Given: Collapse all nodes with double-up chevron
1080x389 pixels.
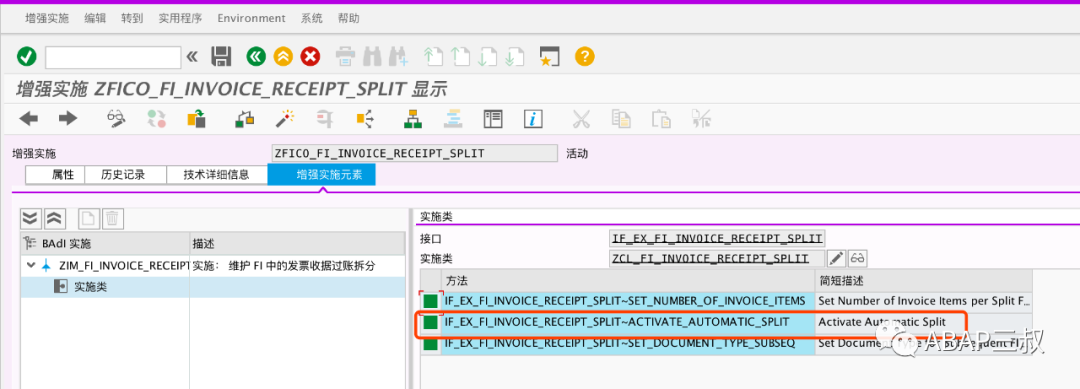Looking at the screenshot, I should tap(54, 220).
